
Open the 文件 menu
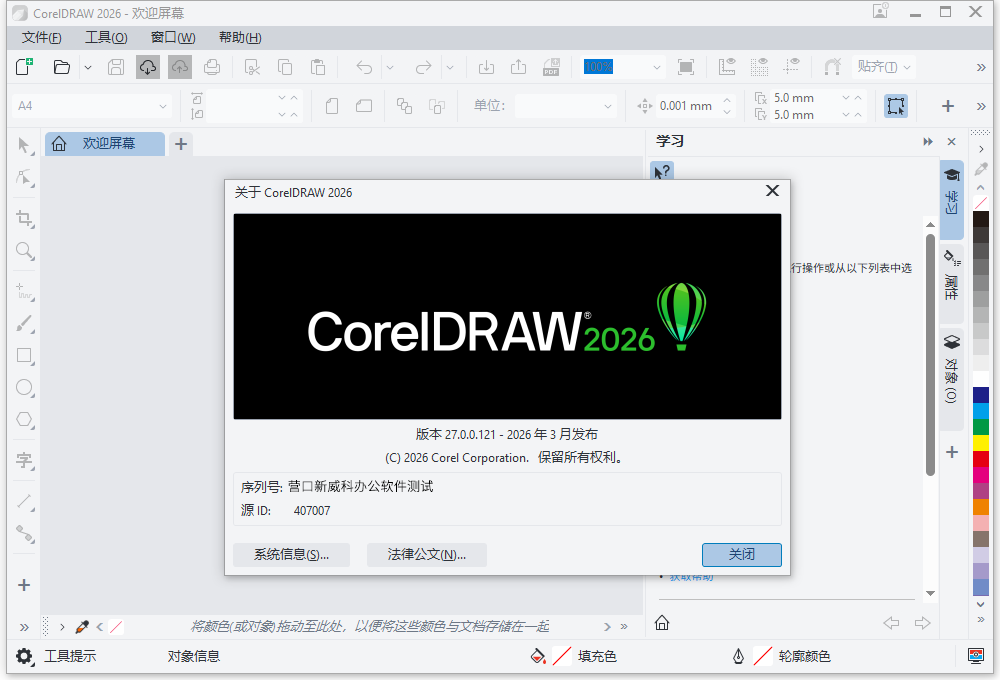(x=41, y=38)
